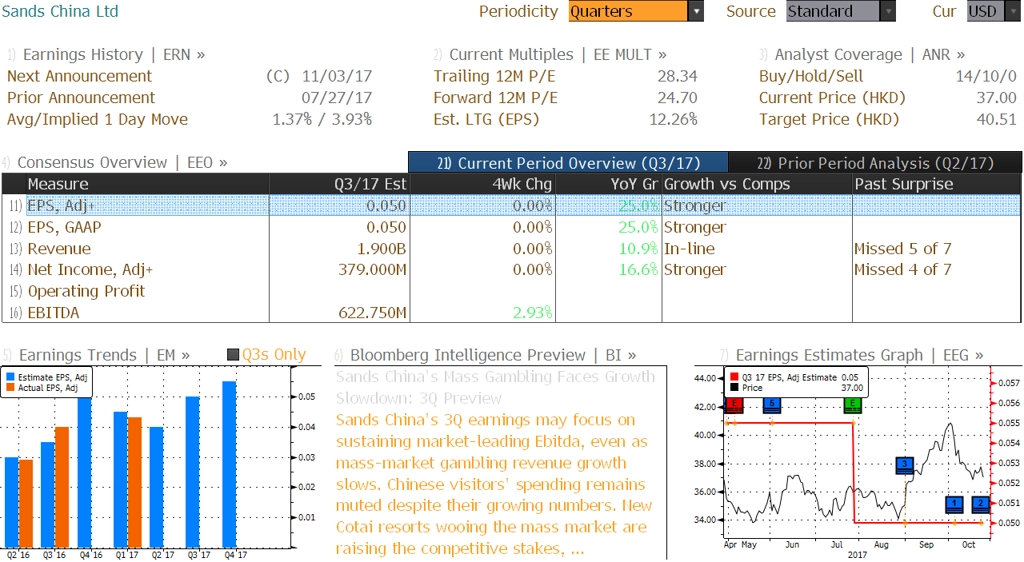1024x562 pixels.
Task: Click Revenue estimate value 1.900B
Action: [381, 249]
